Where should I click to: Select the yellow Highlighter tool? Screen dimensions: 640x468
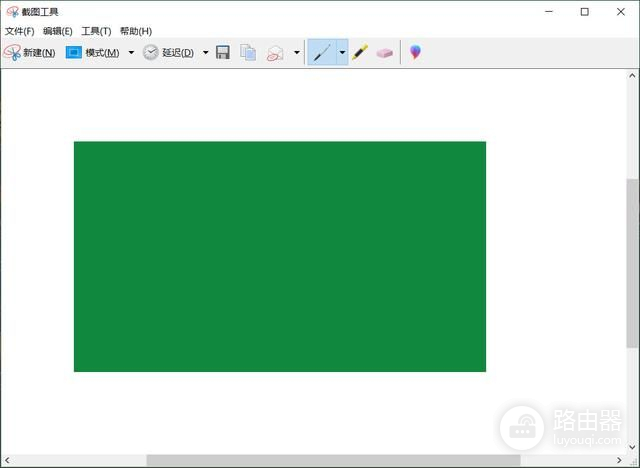pos(360,52)
